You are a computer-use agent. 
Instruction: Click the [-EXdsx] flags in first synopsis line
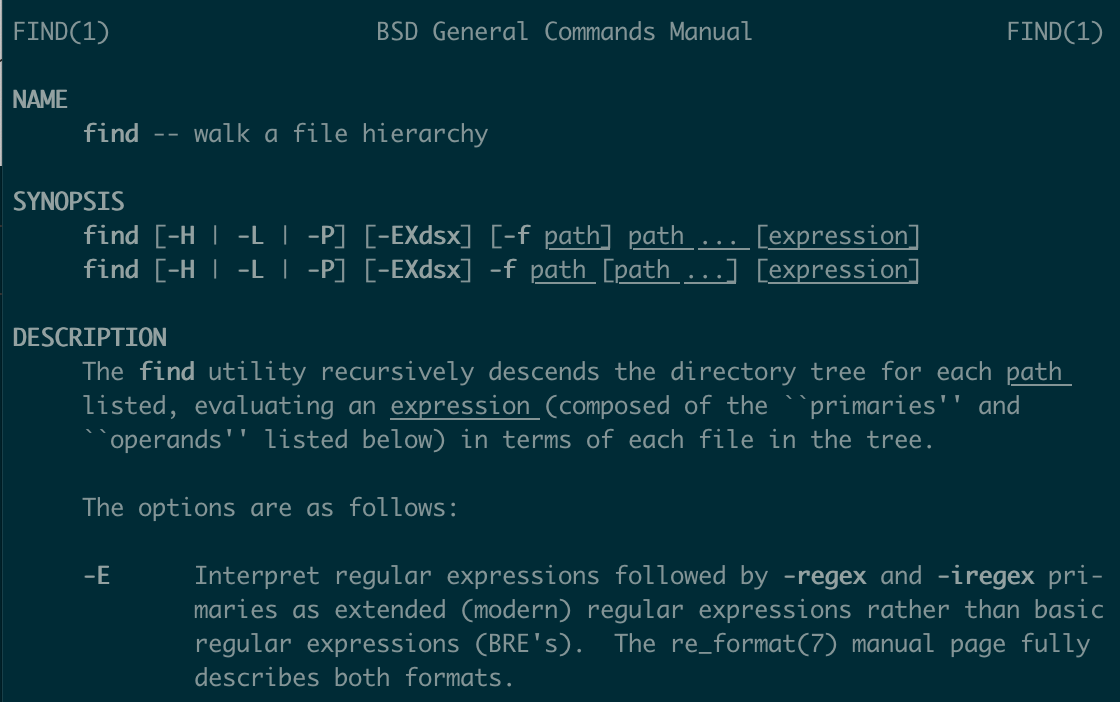(x=418, y=236)
